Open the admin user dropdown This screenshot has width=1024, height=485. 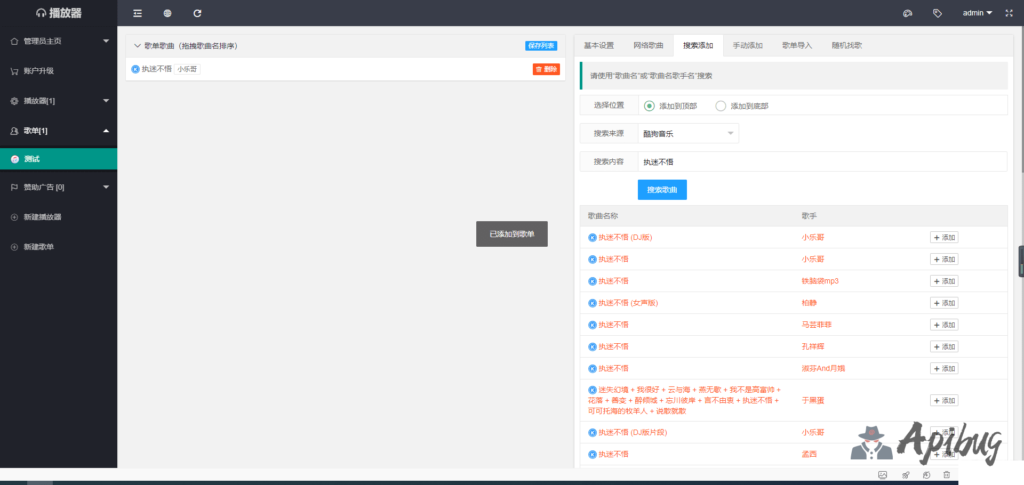pyautogui.click(x=977, y=13)
